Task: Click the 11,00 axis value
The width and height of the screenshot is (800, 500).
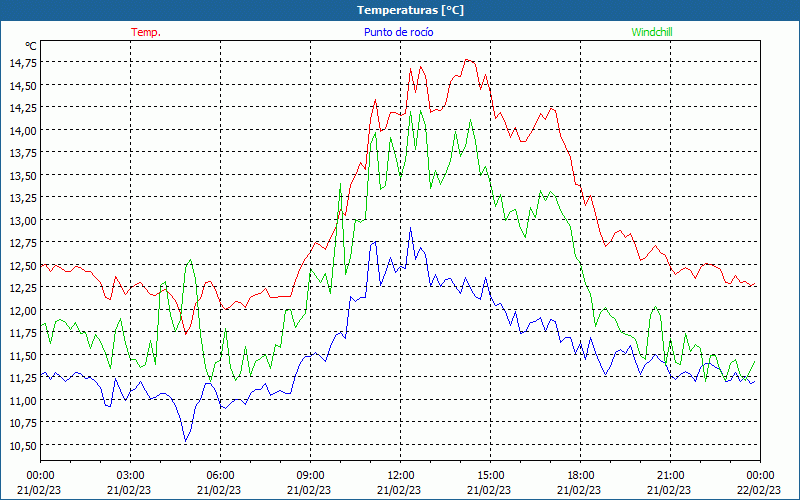Action: click(22, 400)
